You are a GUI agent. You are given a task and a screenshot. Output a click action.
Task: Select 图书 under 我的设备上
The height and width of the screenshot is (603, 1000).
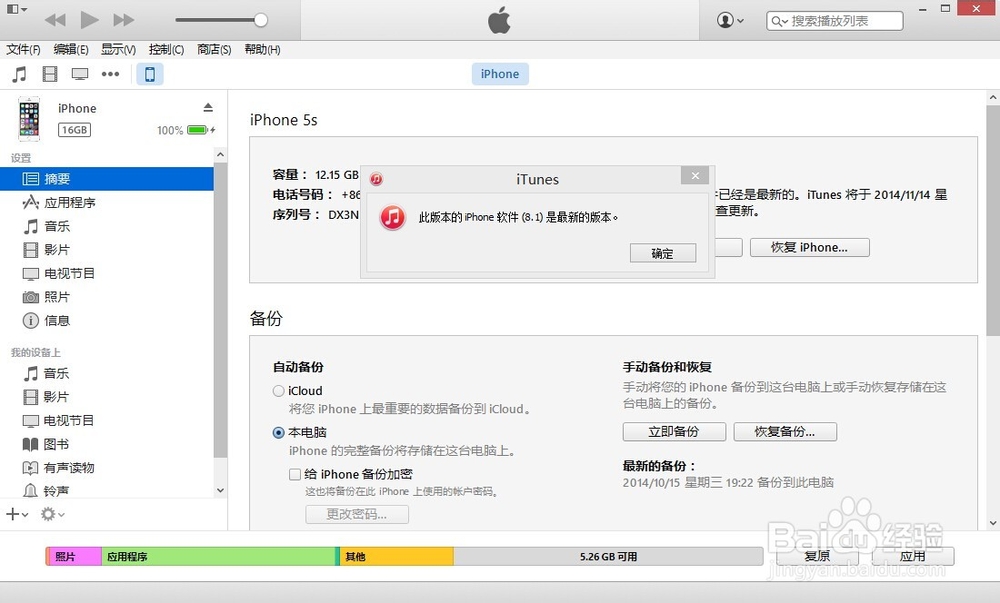(107, 444)
